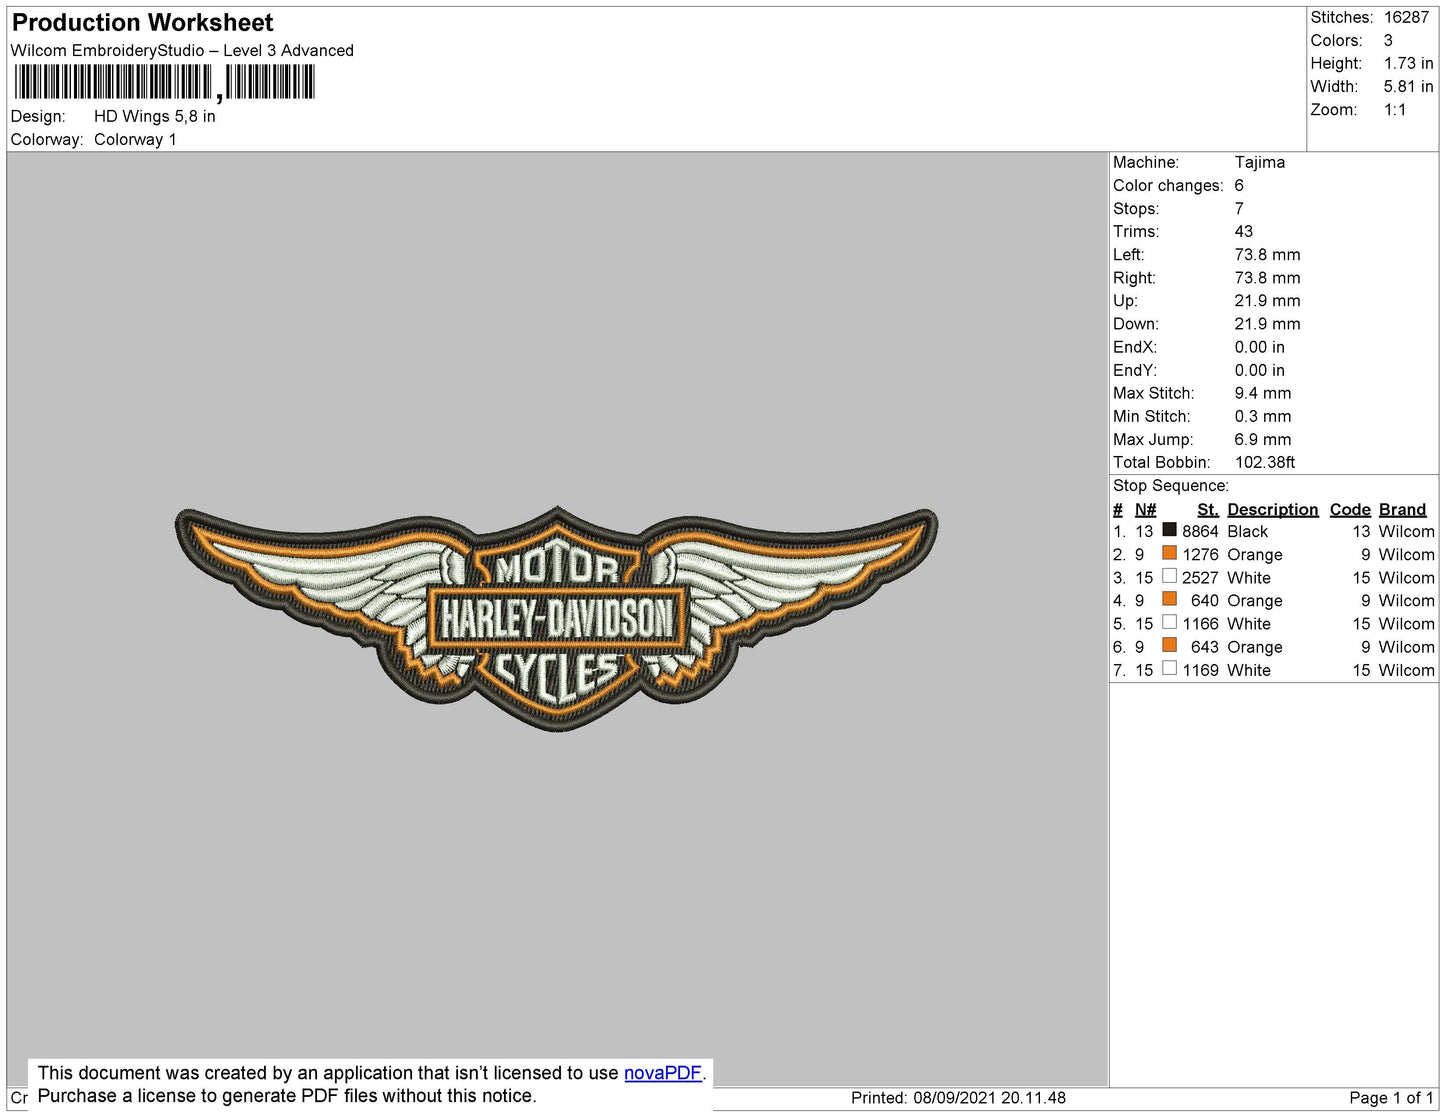
Task: Select the total bobbin value '102.38ft'
Action: click(x=1265, y=462)
